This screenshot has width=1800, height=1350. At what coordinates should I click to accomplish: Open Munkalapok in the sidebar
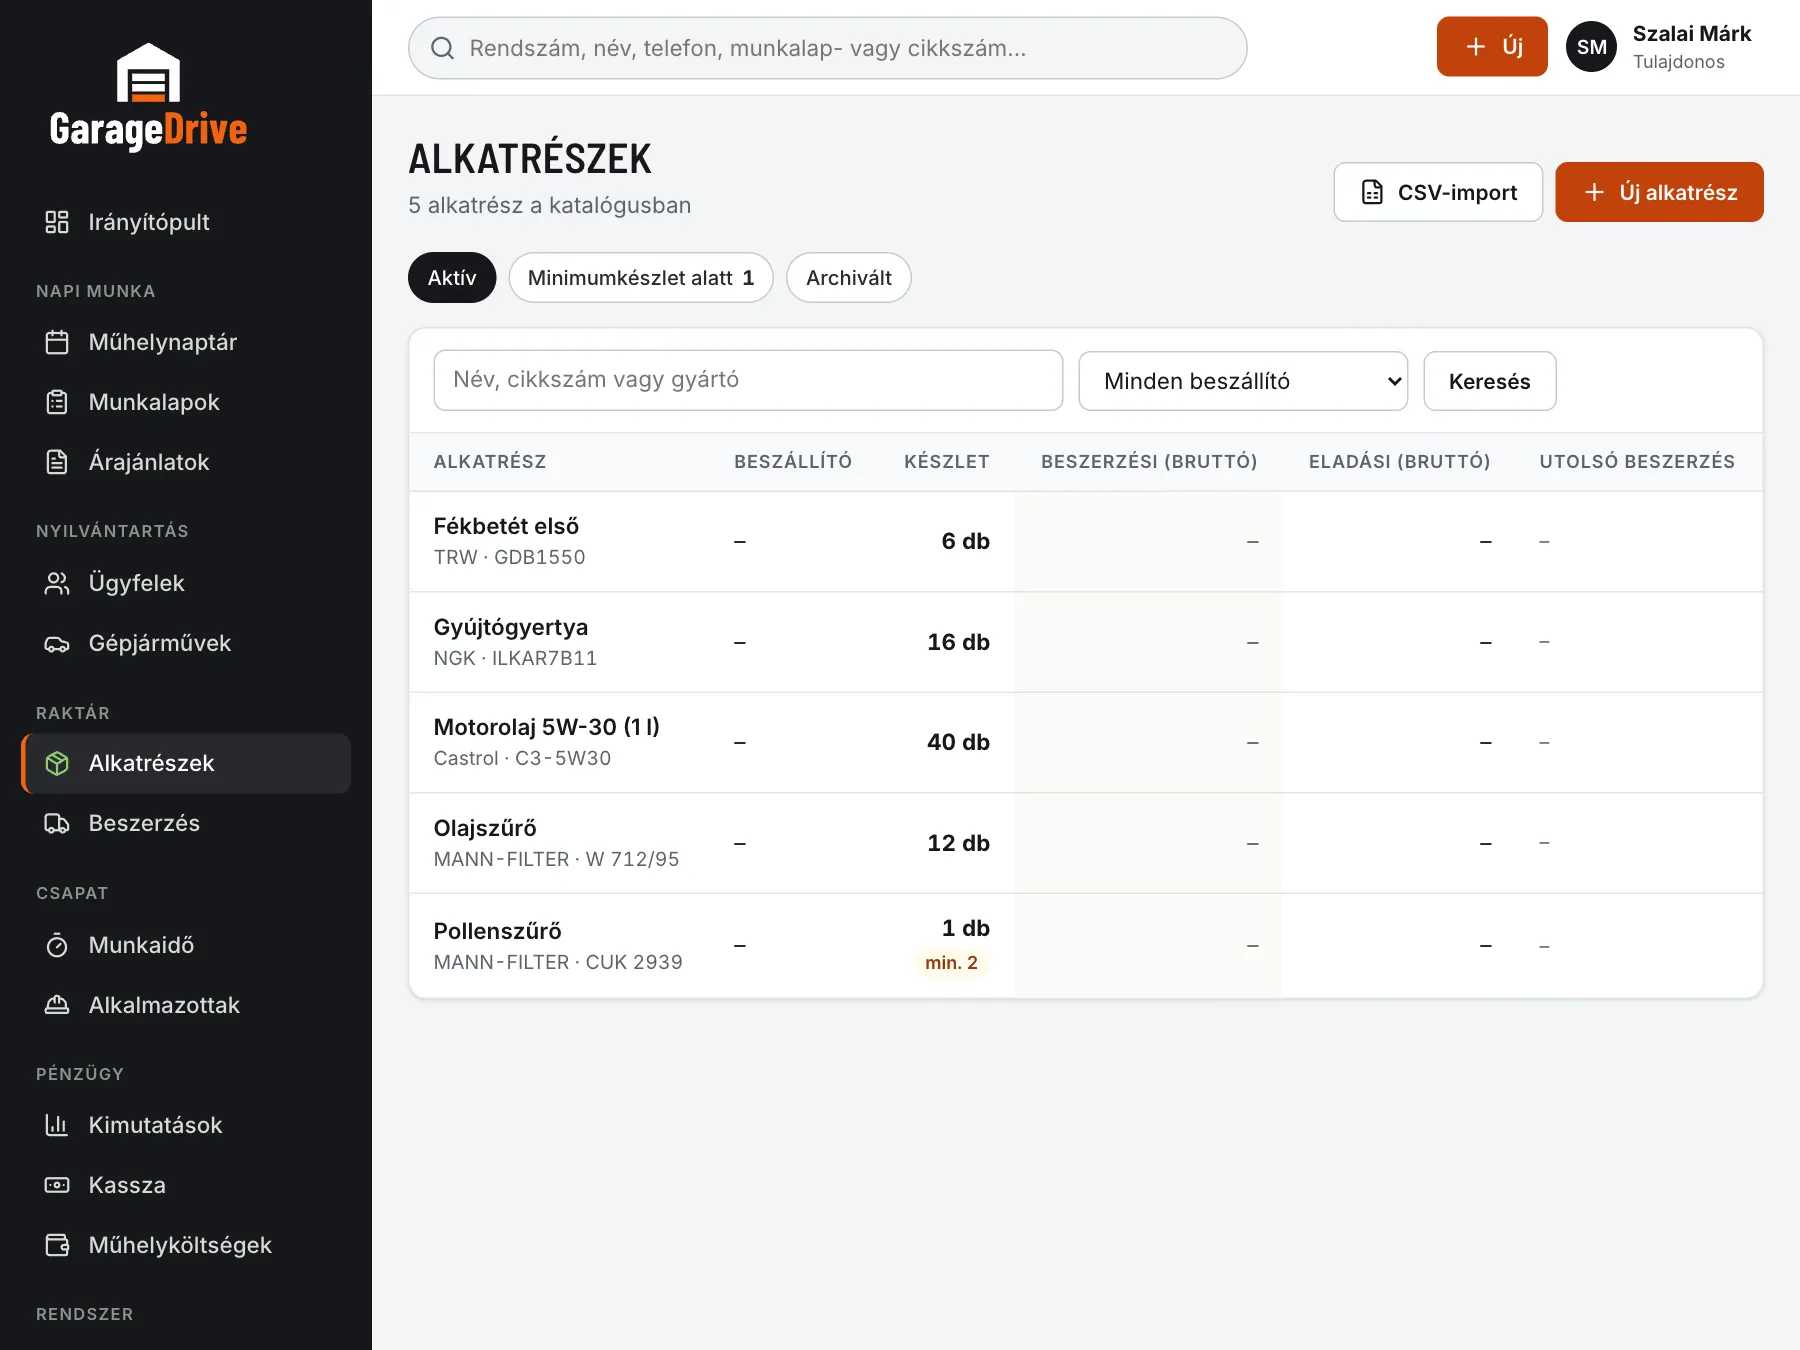(x=186, y=402)
